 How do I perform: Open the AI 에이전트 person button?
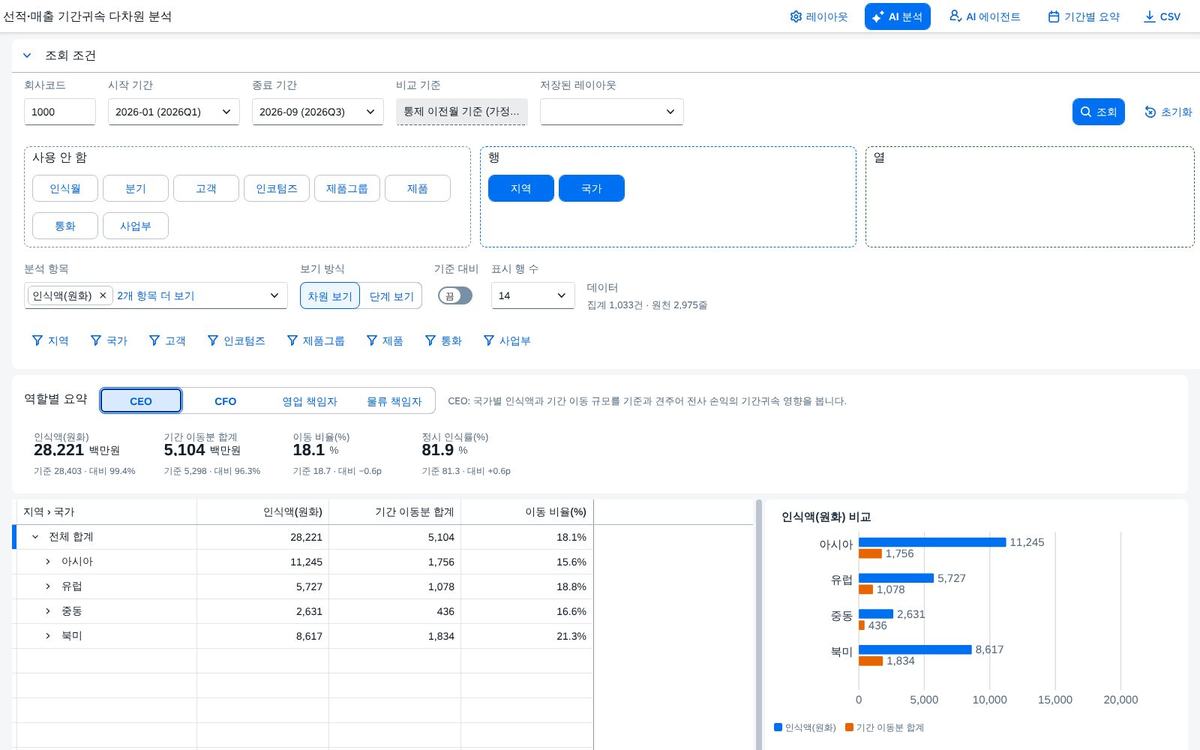coord(984,17)
